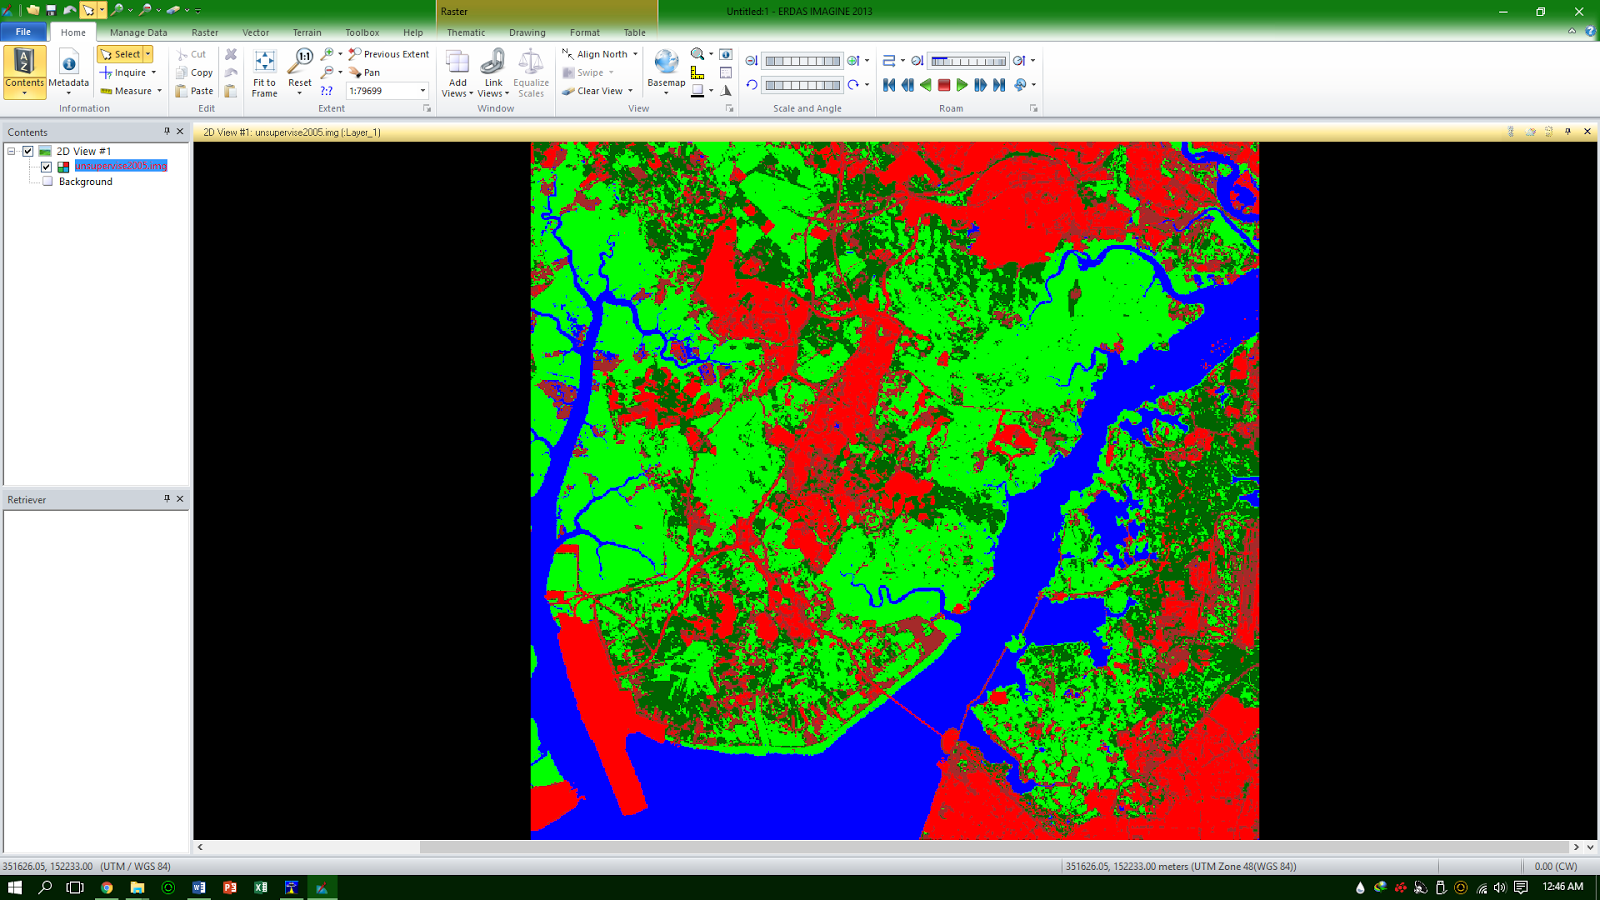Open the Align North dropdown arrow

click(635, 54)
